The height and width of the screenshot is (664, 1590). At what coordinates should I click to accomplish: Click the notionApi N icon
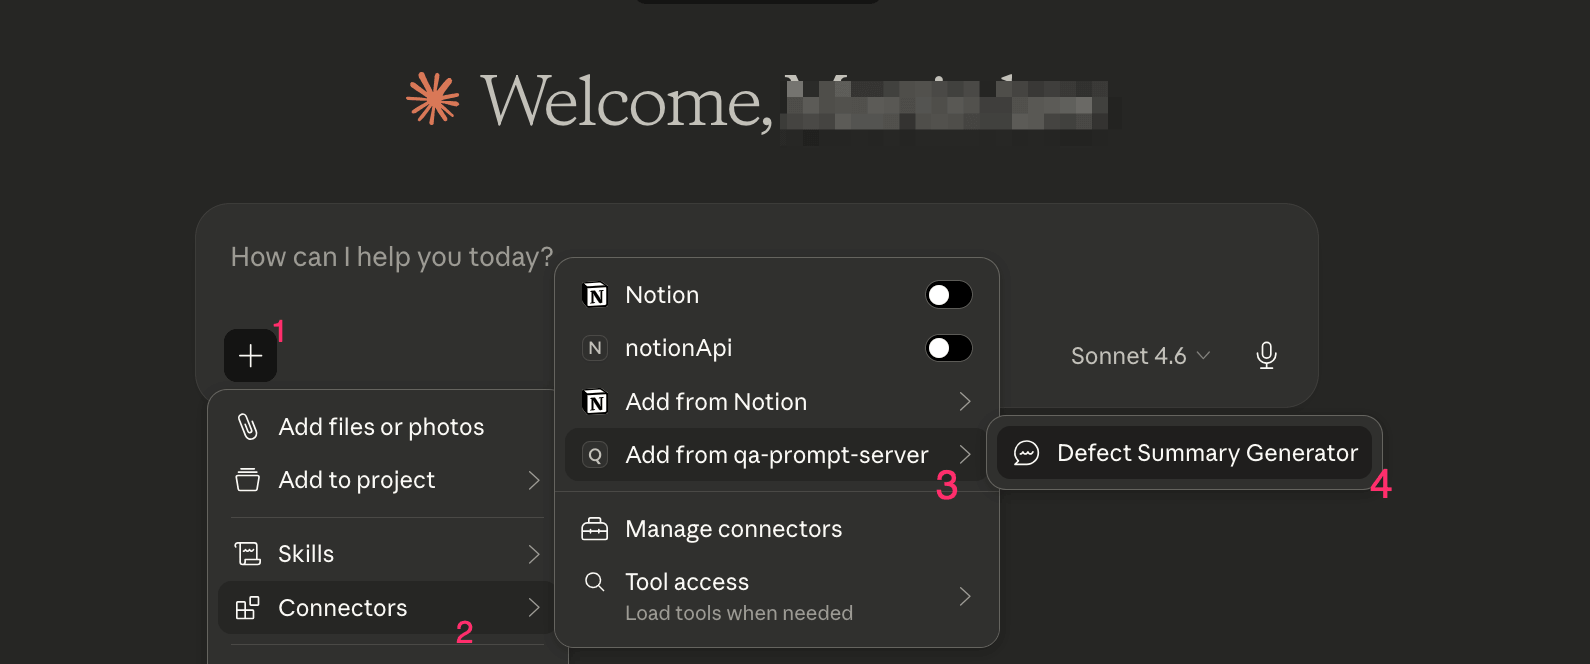click(x=595, y=348)
